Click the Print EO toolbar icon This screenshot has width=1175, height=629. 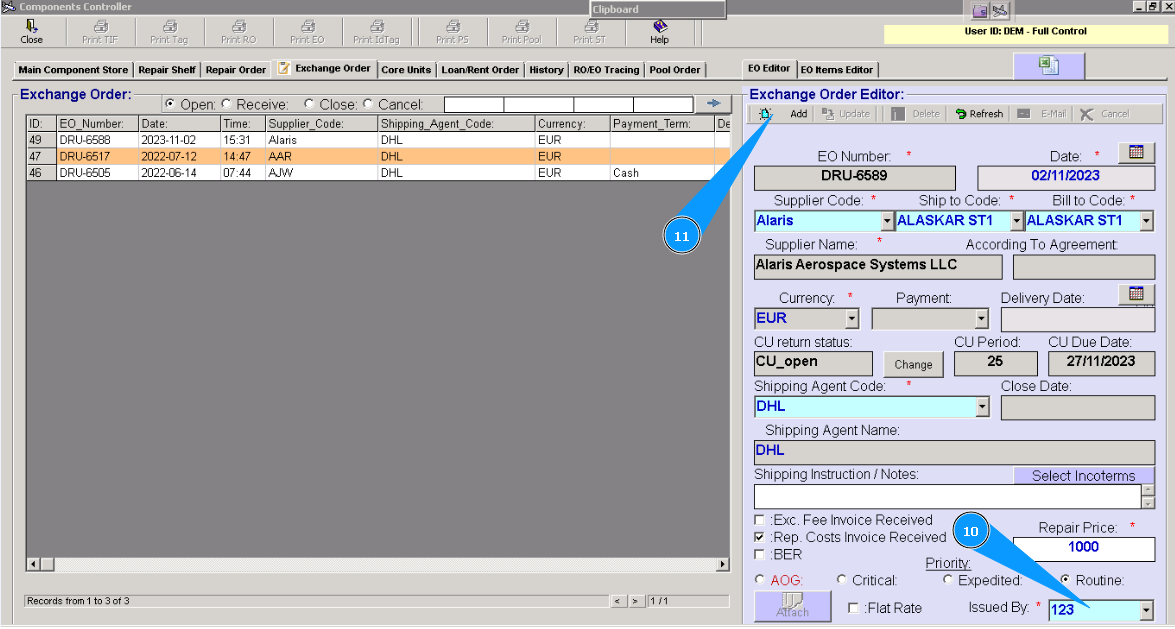click(x=307, y=32)
